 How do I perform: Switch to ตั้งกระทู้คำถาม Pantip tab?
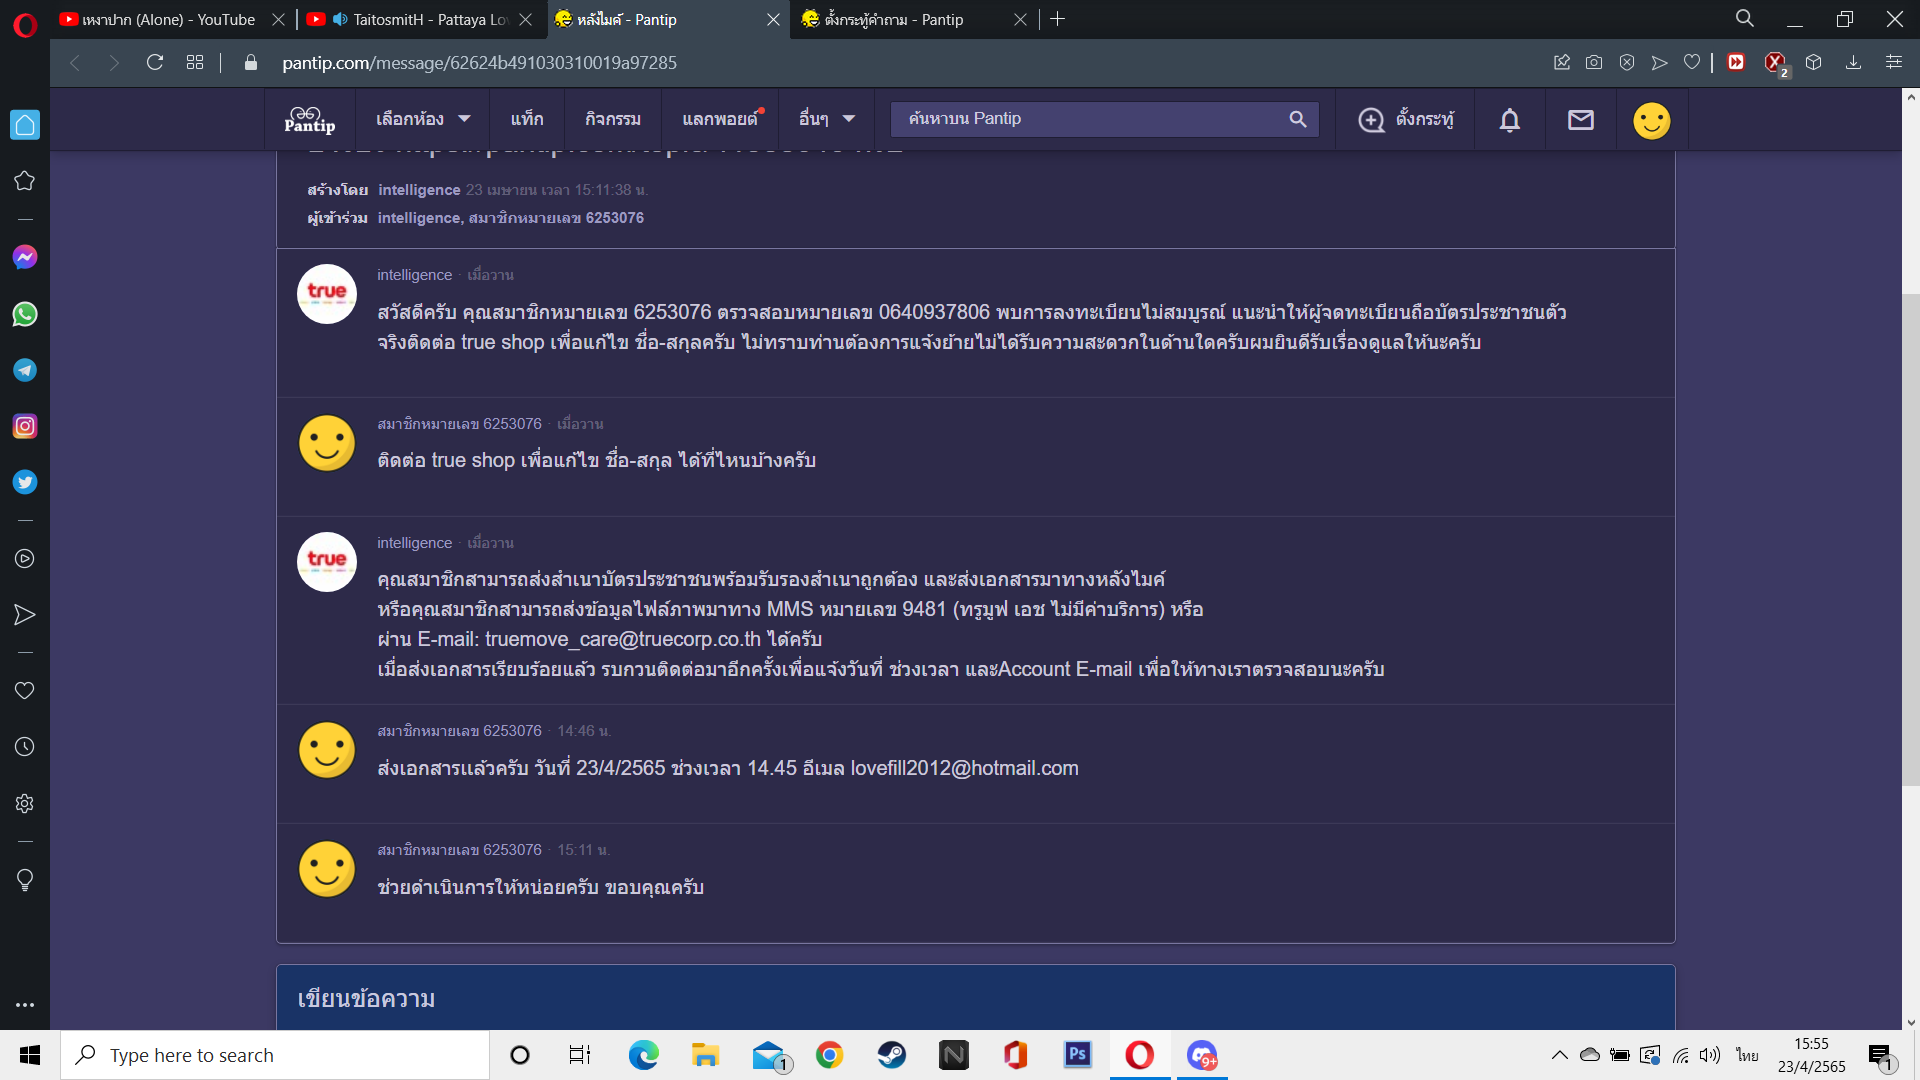click(x=893, y=19)
